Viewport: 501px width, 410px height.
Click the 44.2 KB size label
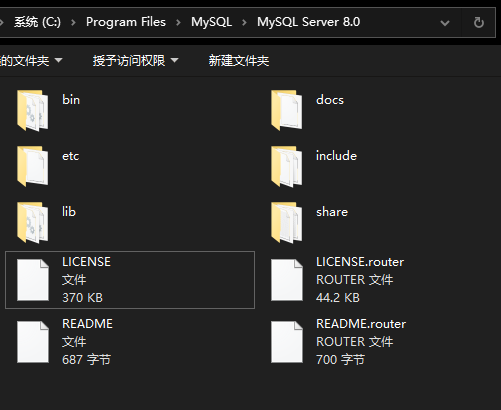point(338,298)
